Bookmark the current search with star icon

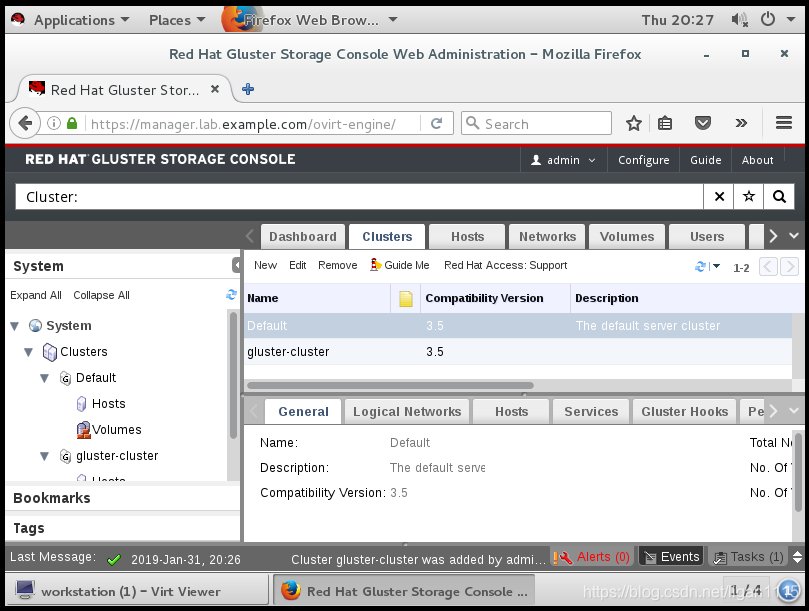pyautogui.click(x=749, y=197)
